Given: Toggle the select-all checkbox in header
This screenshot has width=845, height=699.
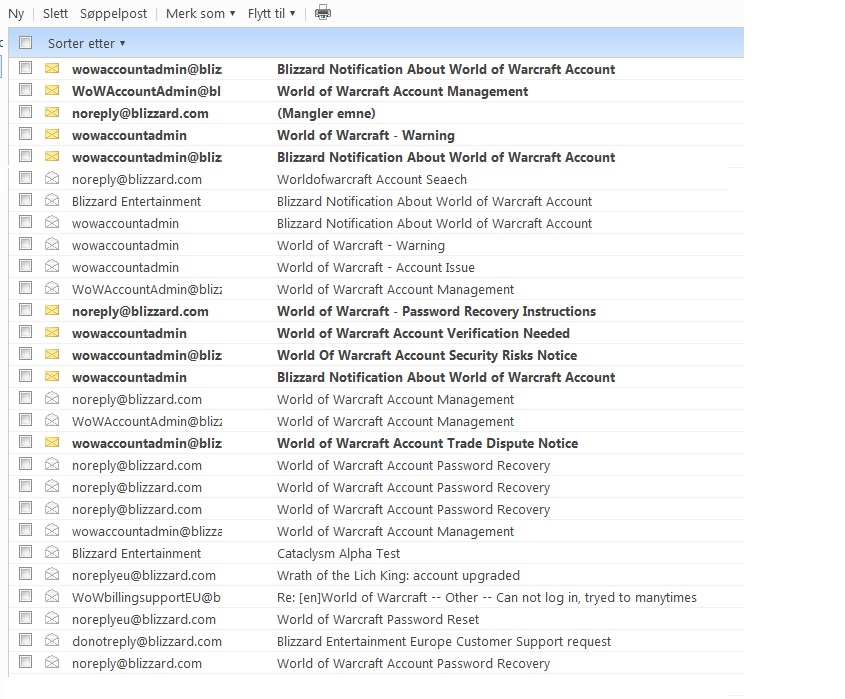Looking at the screenshot, I should pyautogui.click(x=25, y=42).
